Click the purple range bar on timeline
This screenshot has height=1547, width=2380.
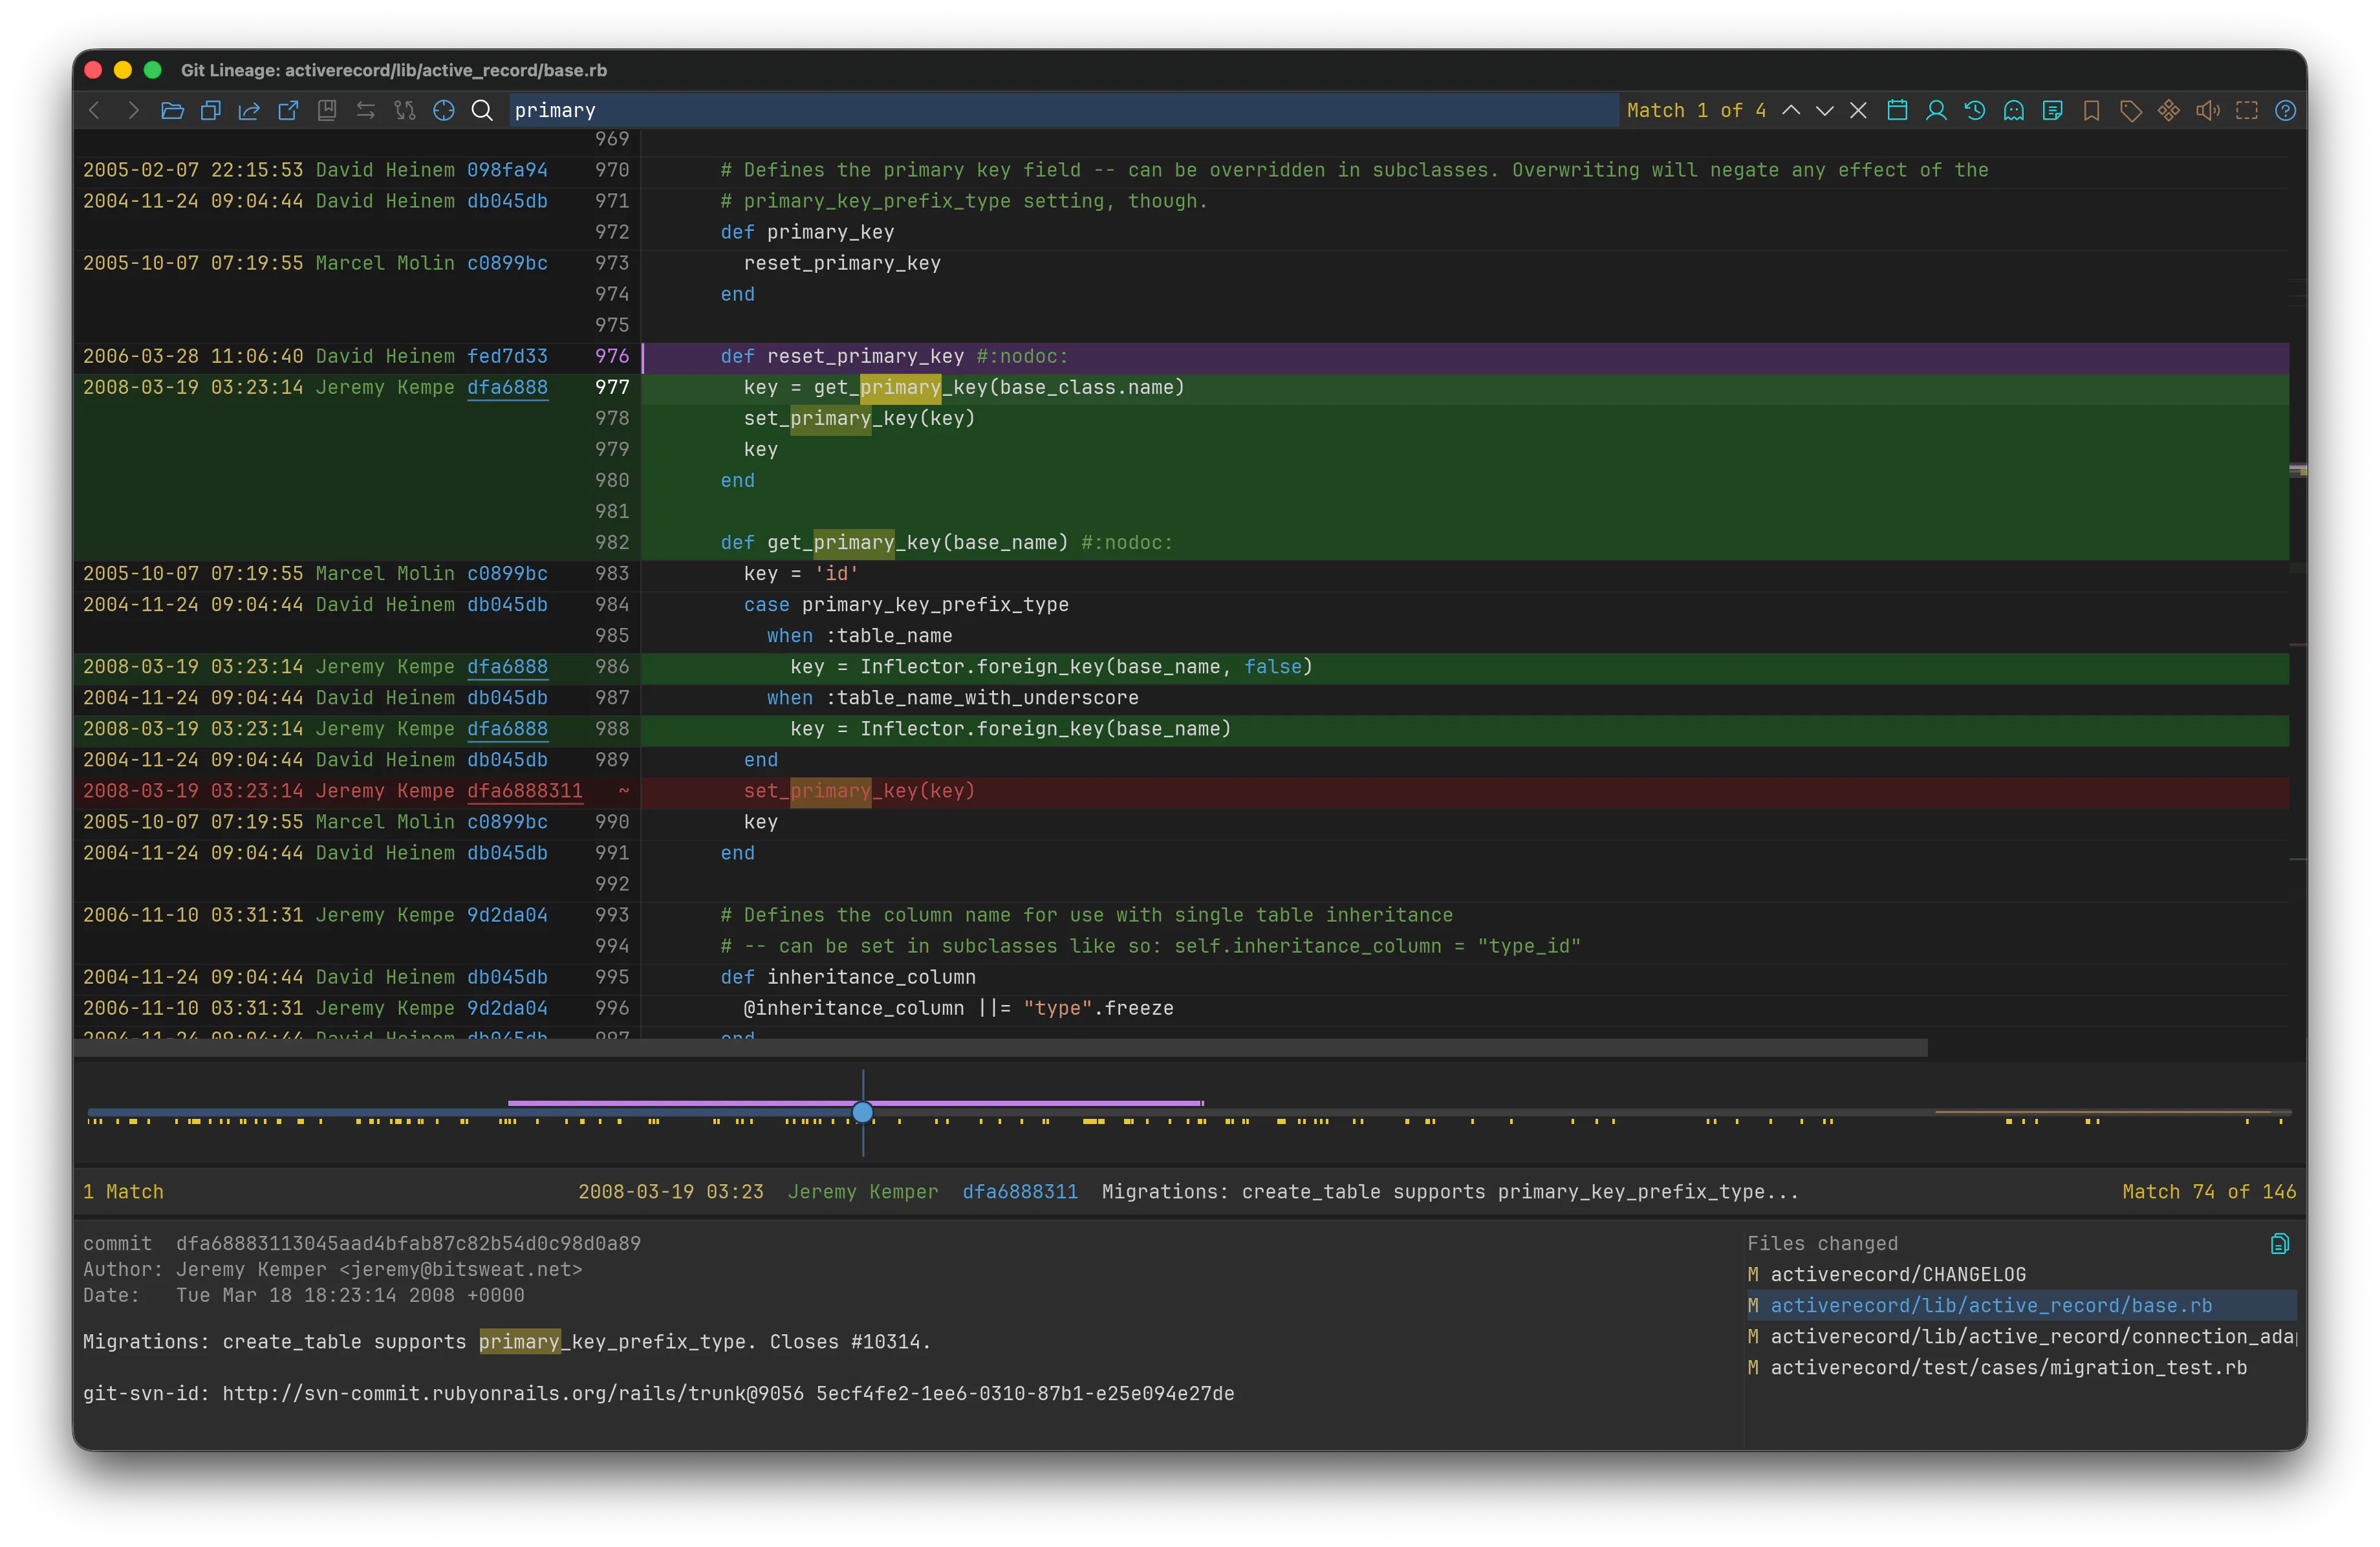855,1102
